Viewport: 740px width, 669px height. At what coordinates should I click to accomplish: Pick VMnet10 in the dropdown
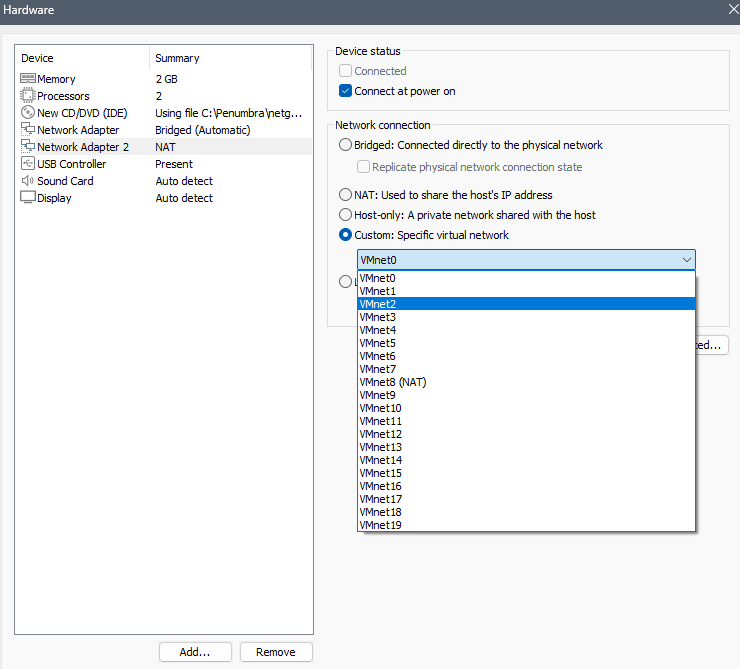click(x=526, y=408)
